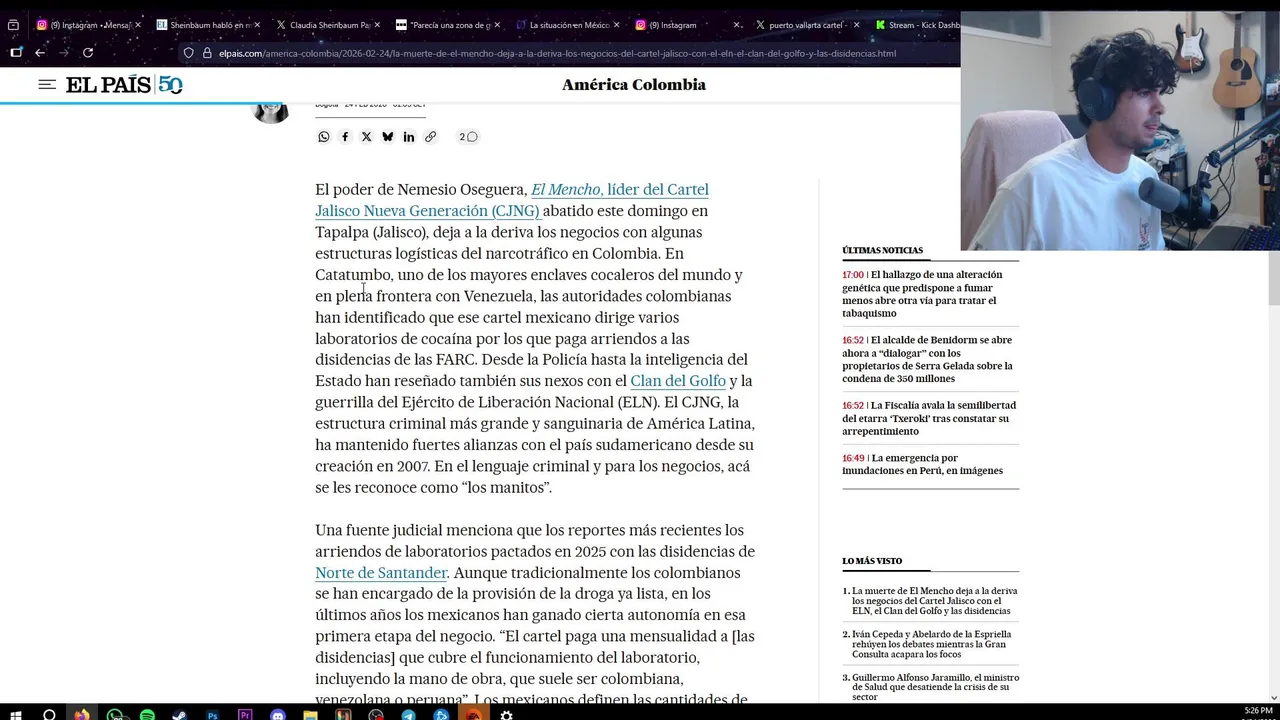
Task: Close the Claudia Sheinbaum tab
Action: [377, 25]
